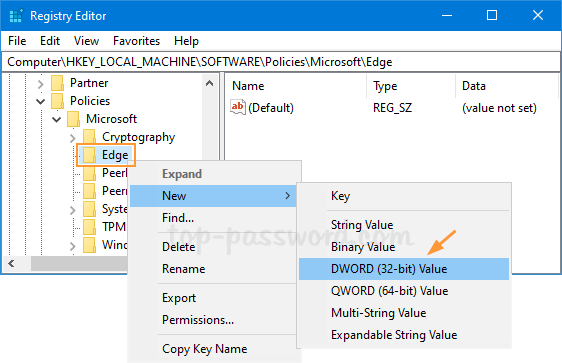Expand the Partner tree node
Viewport: 562px width, 363px height.
click(x=41, y=84)
